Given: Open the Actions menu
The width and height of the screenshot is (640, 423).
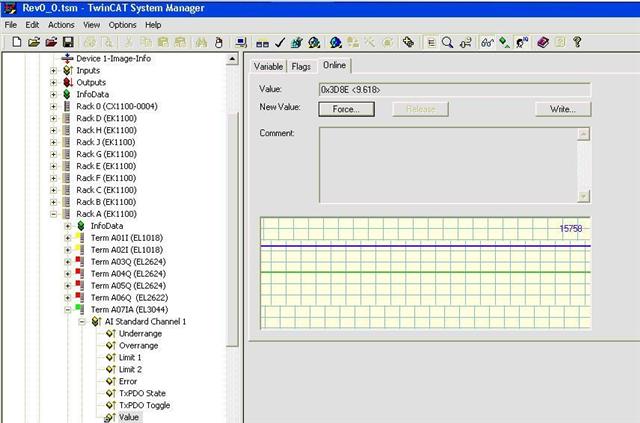Looking at the screenshot, I should [x=61, y=25].
